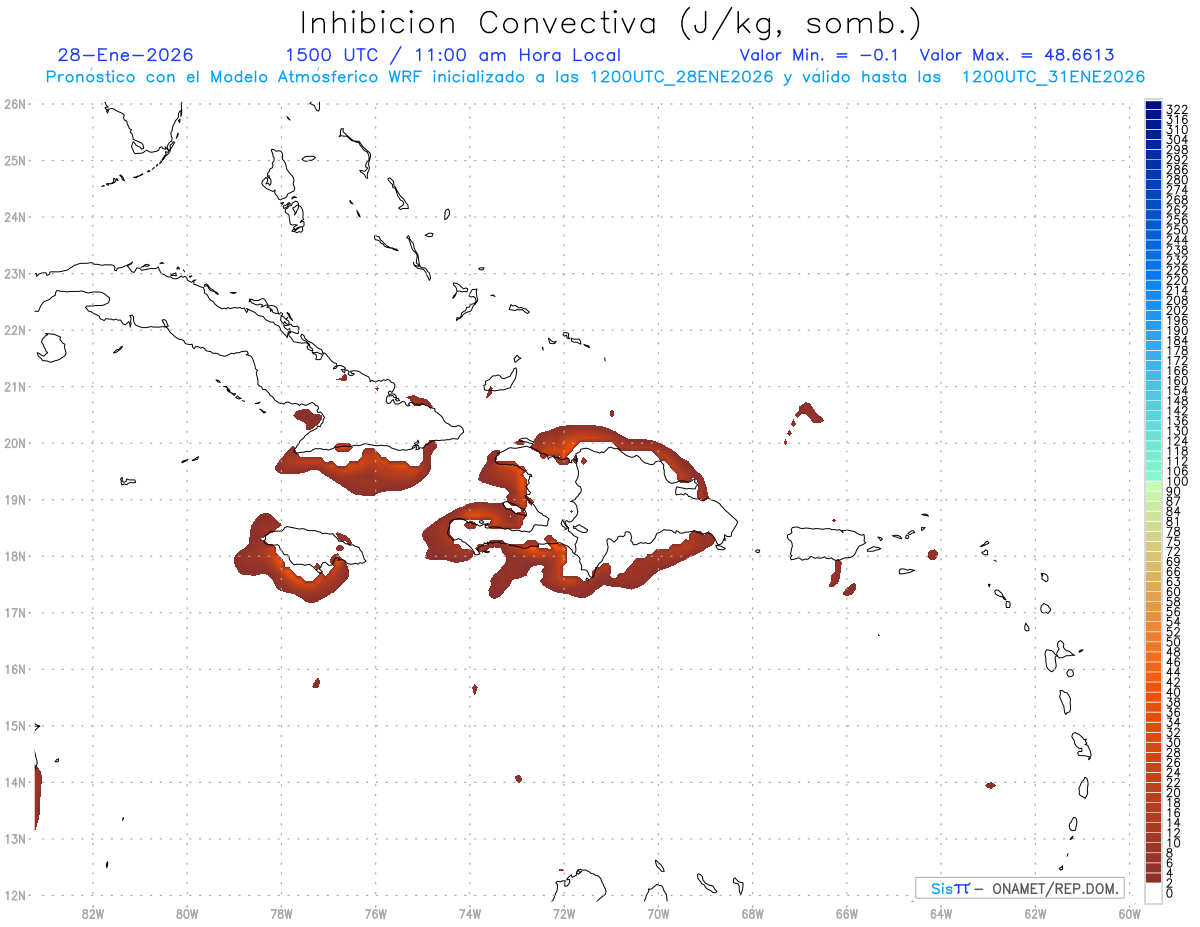Screen dimensions: 1200x927
Task: Click Puerto Rico on the map
Action: (x=829, y=542)
